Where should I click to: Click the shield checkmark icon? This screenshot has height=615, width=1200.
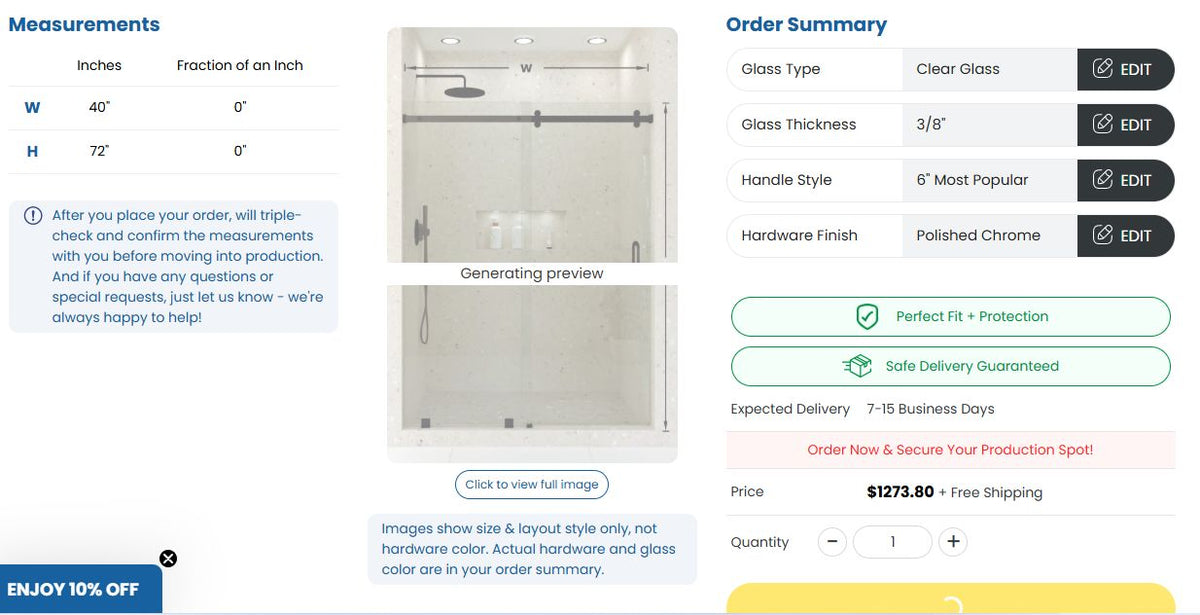pyautogui.click(x=867, y=317)
